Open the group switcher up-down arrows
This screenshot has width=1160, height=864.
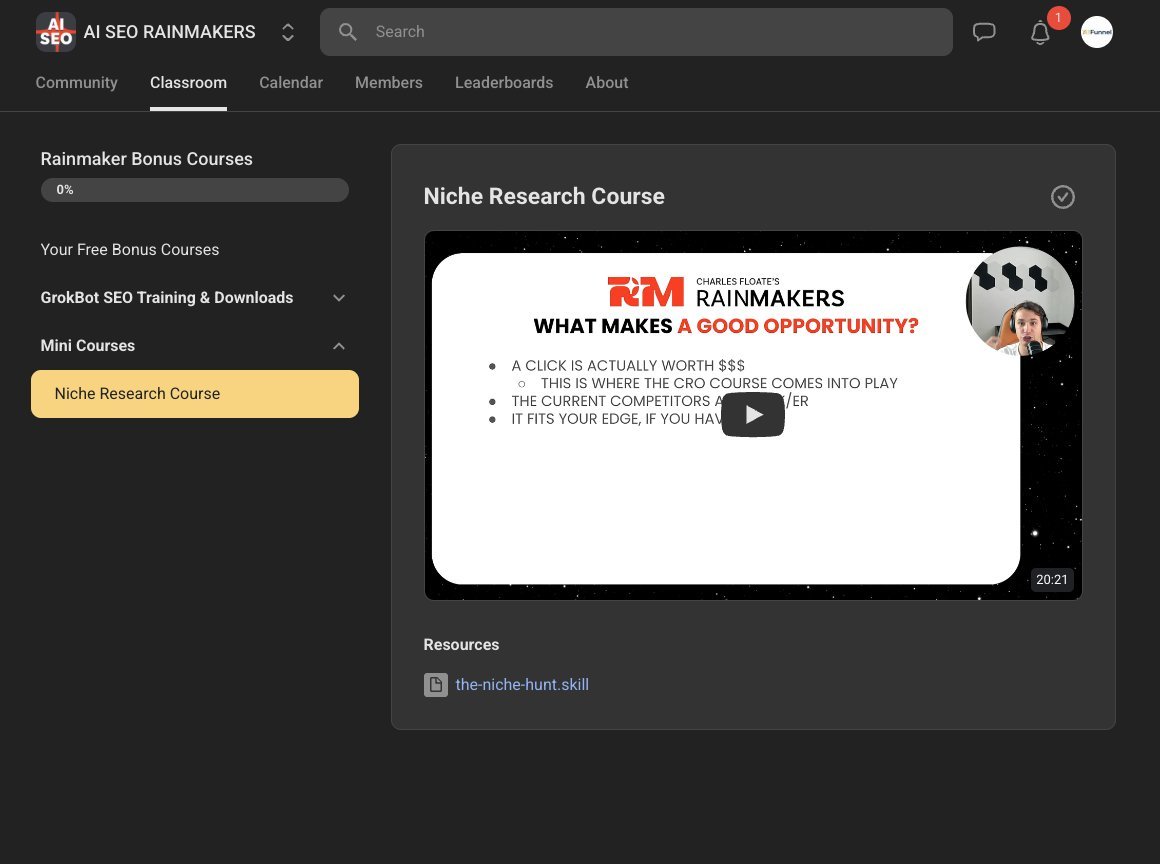[288, 32]
